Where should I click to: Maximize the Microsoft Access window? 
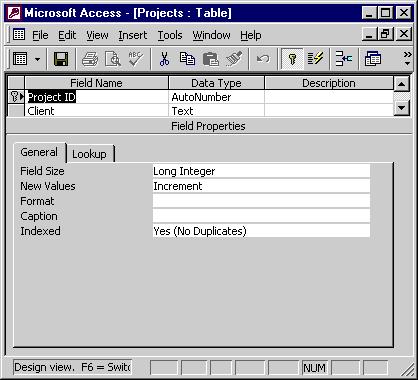tap(386, 13)
